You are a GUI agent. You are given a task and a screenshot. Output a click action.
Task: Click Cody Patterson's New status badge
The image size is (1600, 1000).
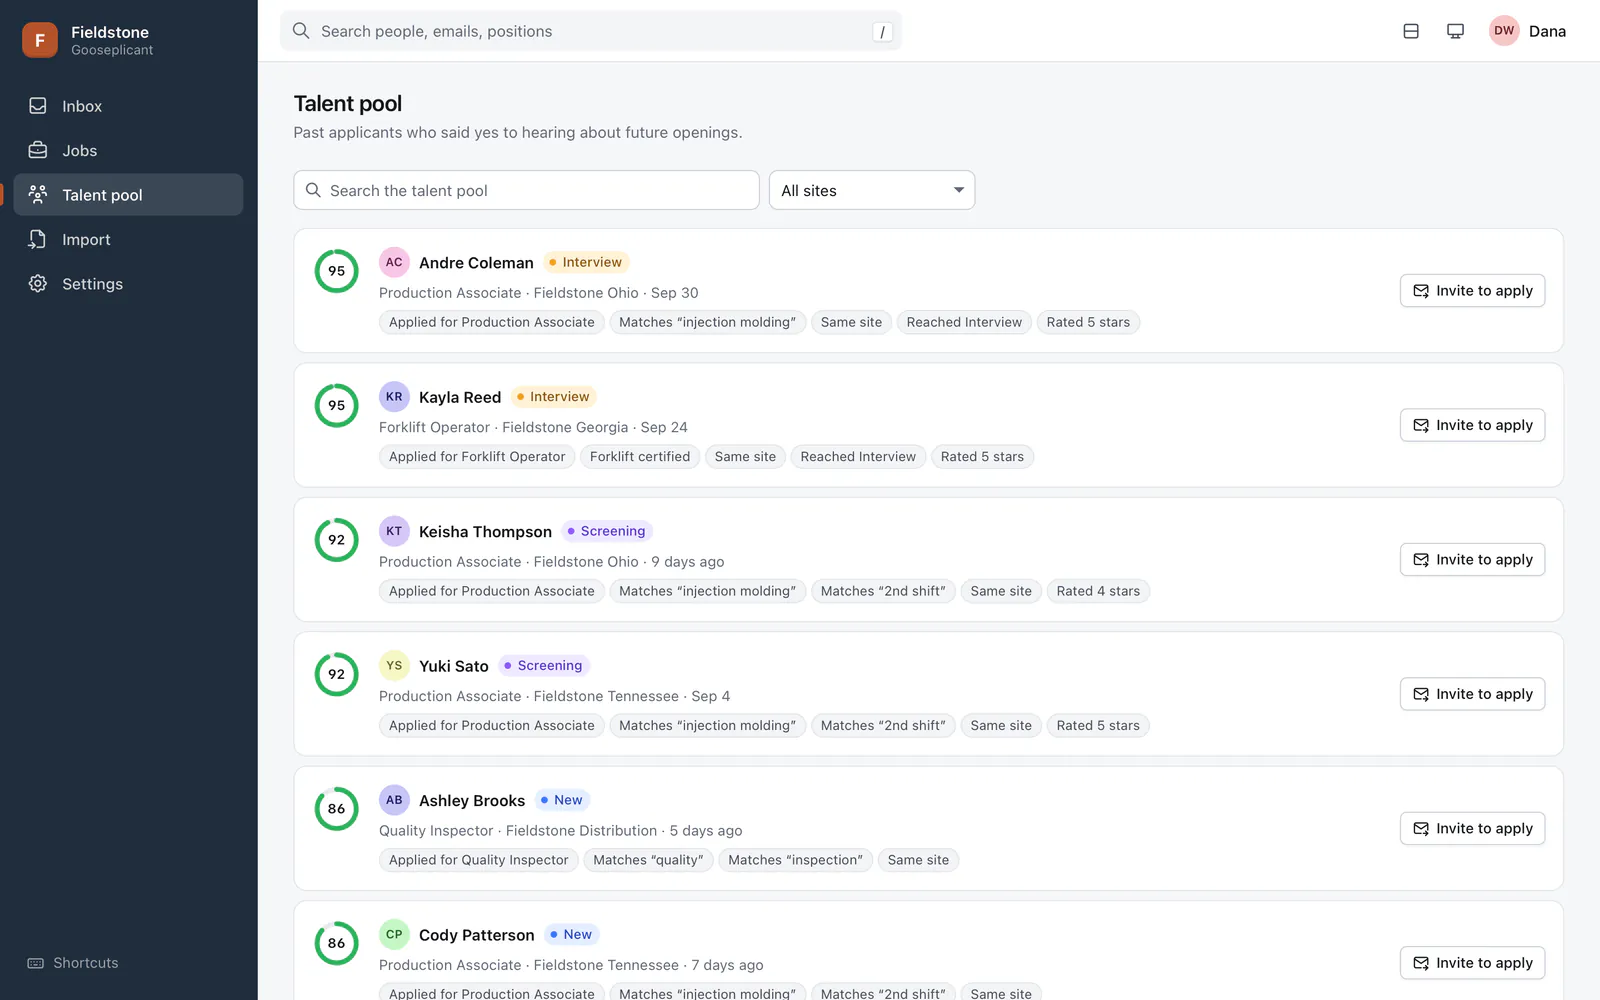[572, 934]
